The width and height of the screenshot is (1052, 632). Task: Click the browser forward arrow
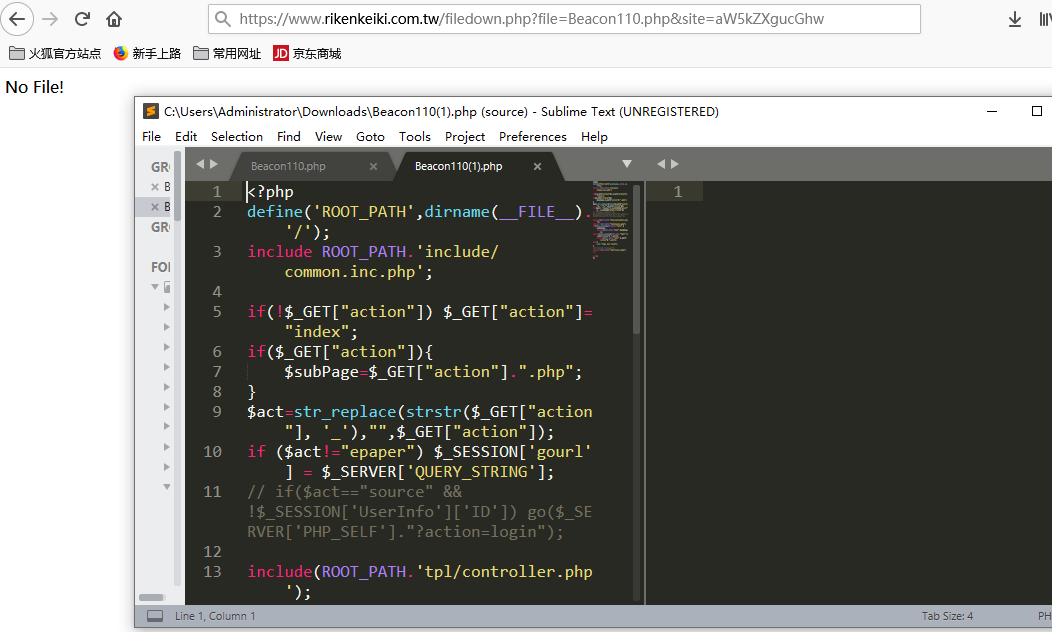(50, 19)
